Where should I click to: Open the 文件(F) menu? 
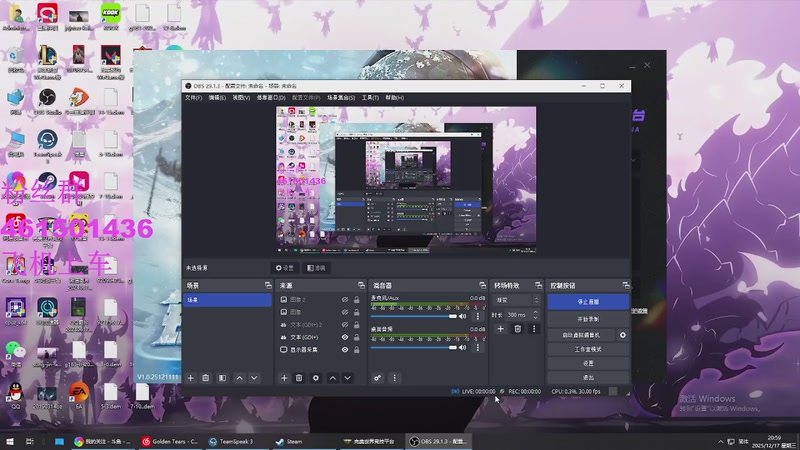click(x=193, y=97)
